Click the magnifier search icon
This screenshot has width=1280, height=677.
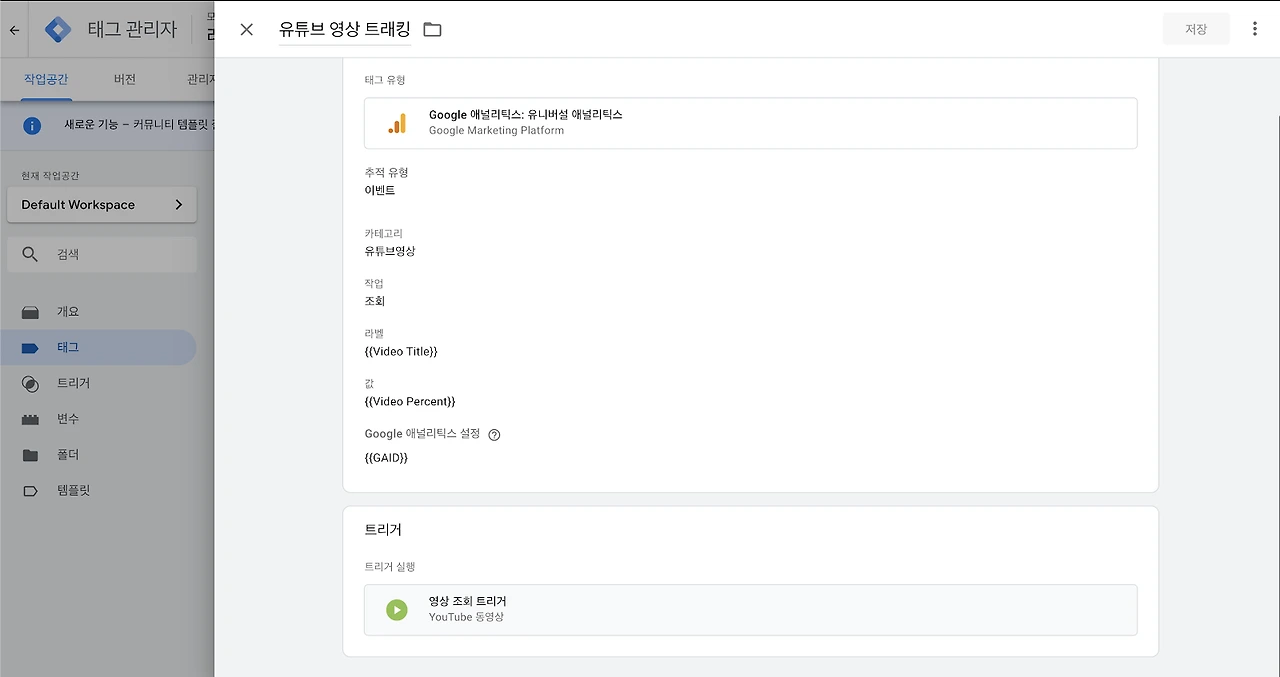click(x=30, y=255)
